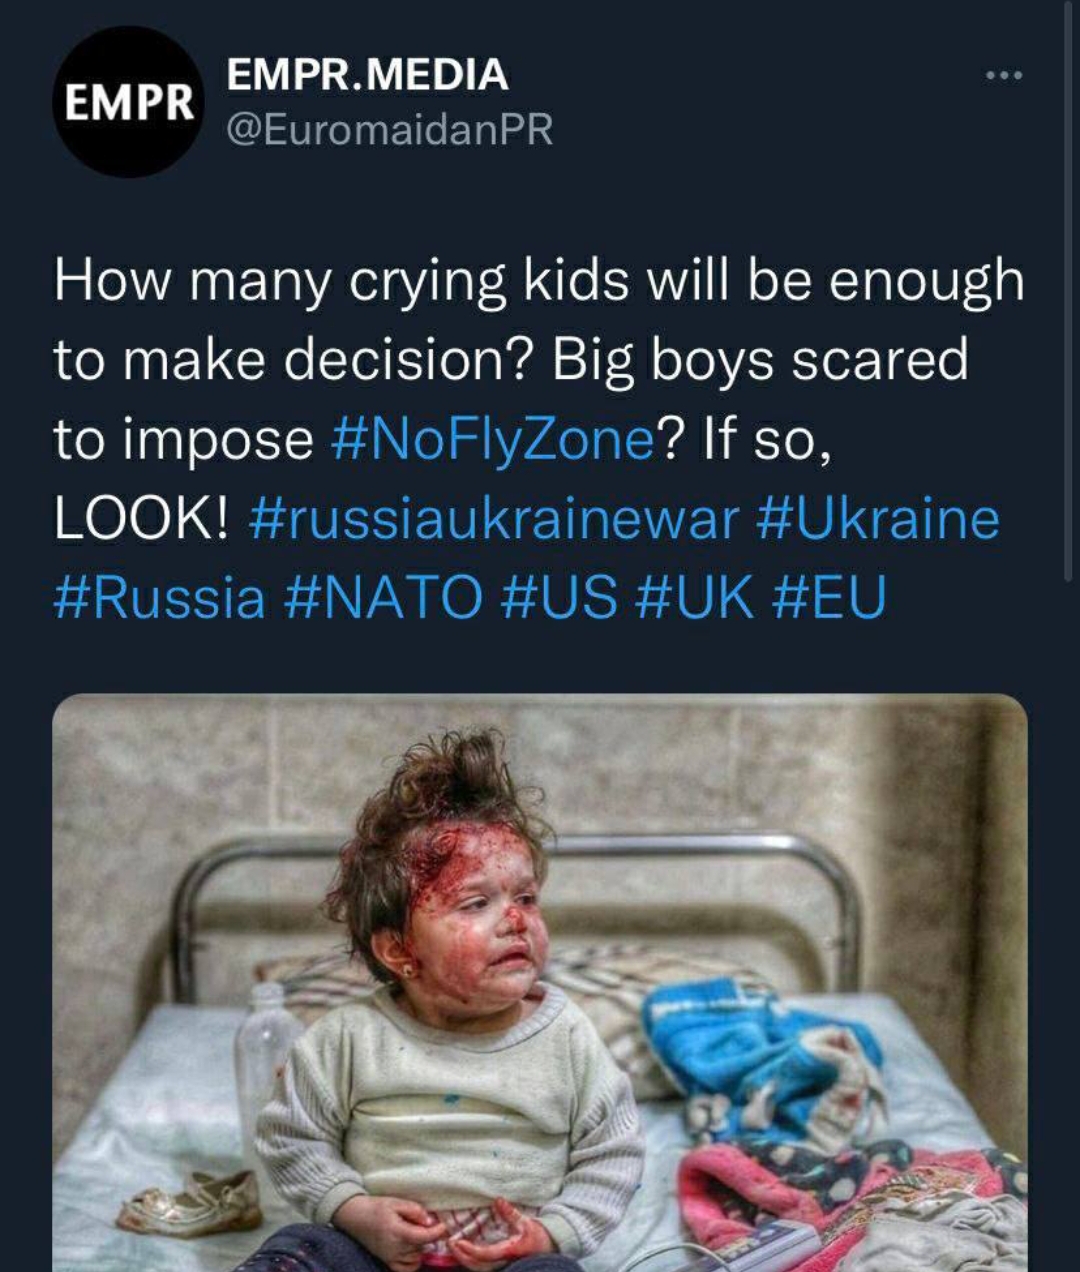Open the @EuromaidanPR handle
The image size is (1080, 1272).
390,129
